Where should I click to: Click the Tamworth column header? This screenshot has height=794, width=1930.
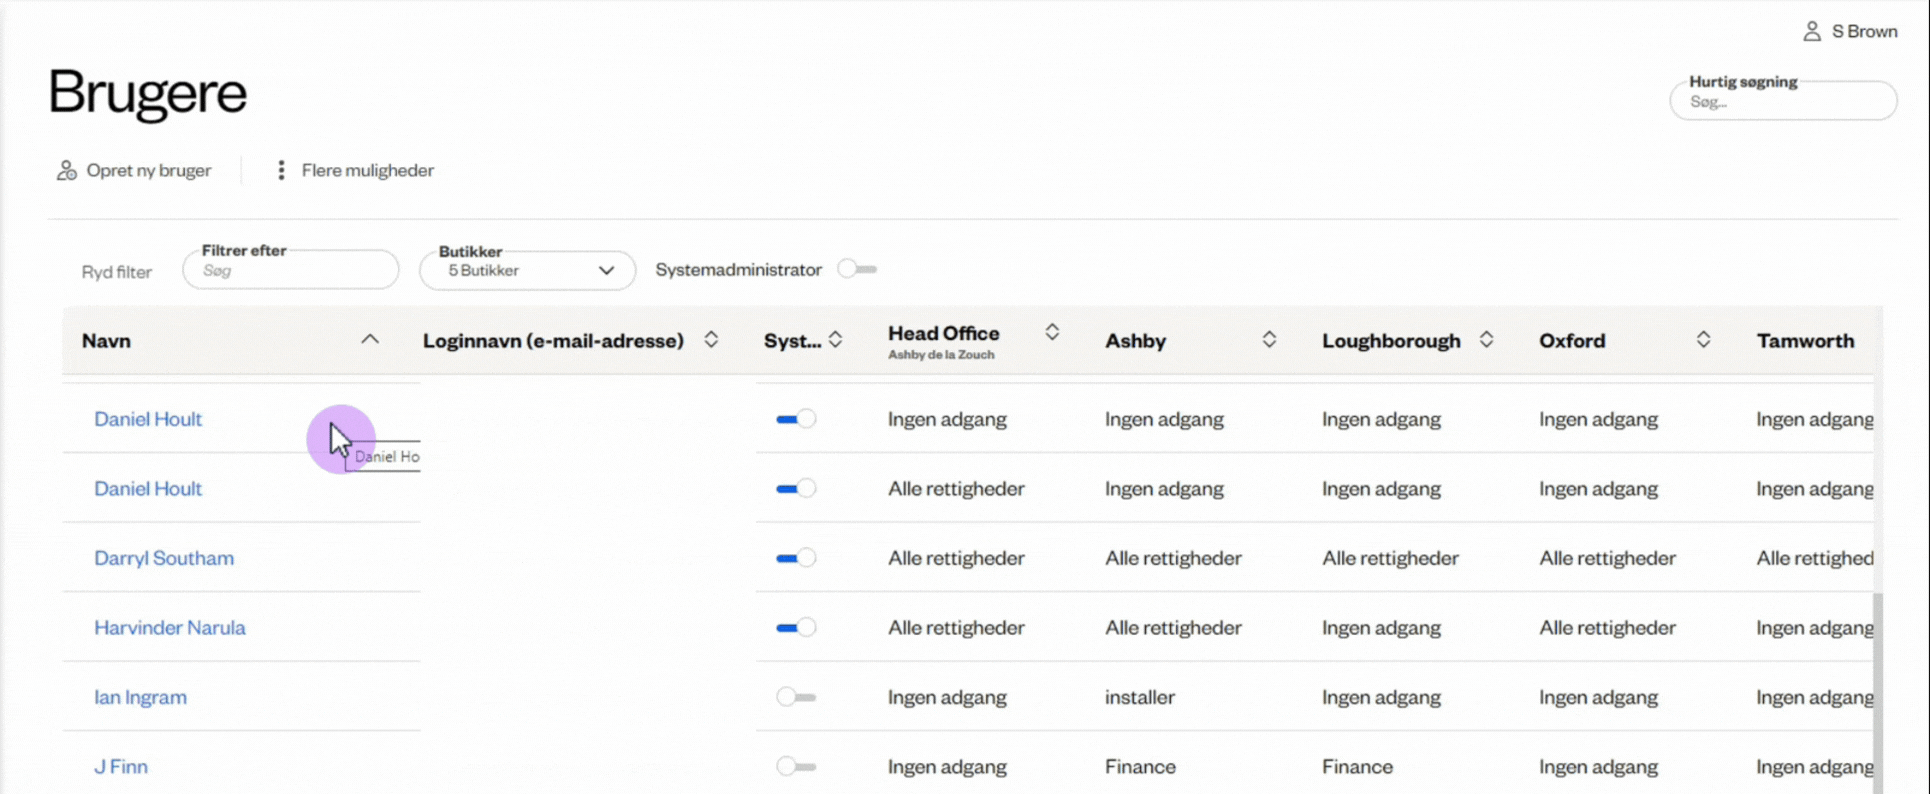[x=1805, y=340]
